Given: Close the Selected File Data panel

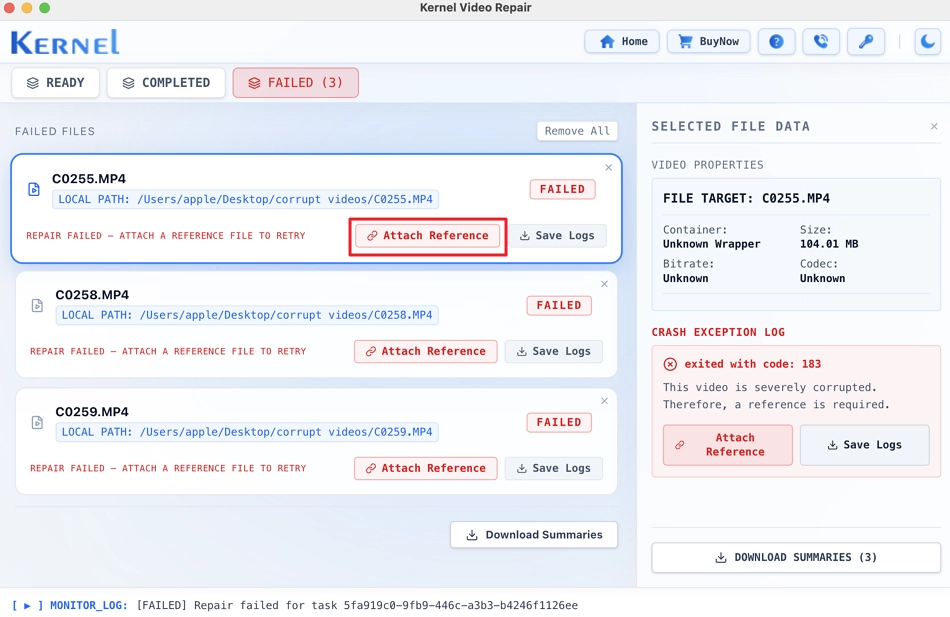Looking at the screenshot, I should 934,126.
